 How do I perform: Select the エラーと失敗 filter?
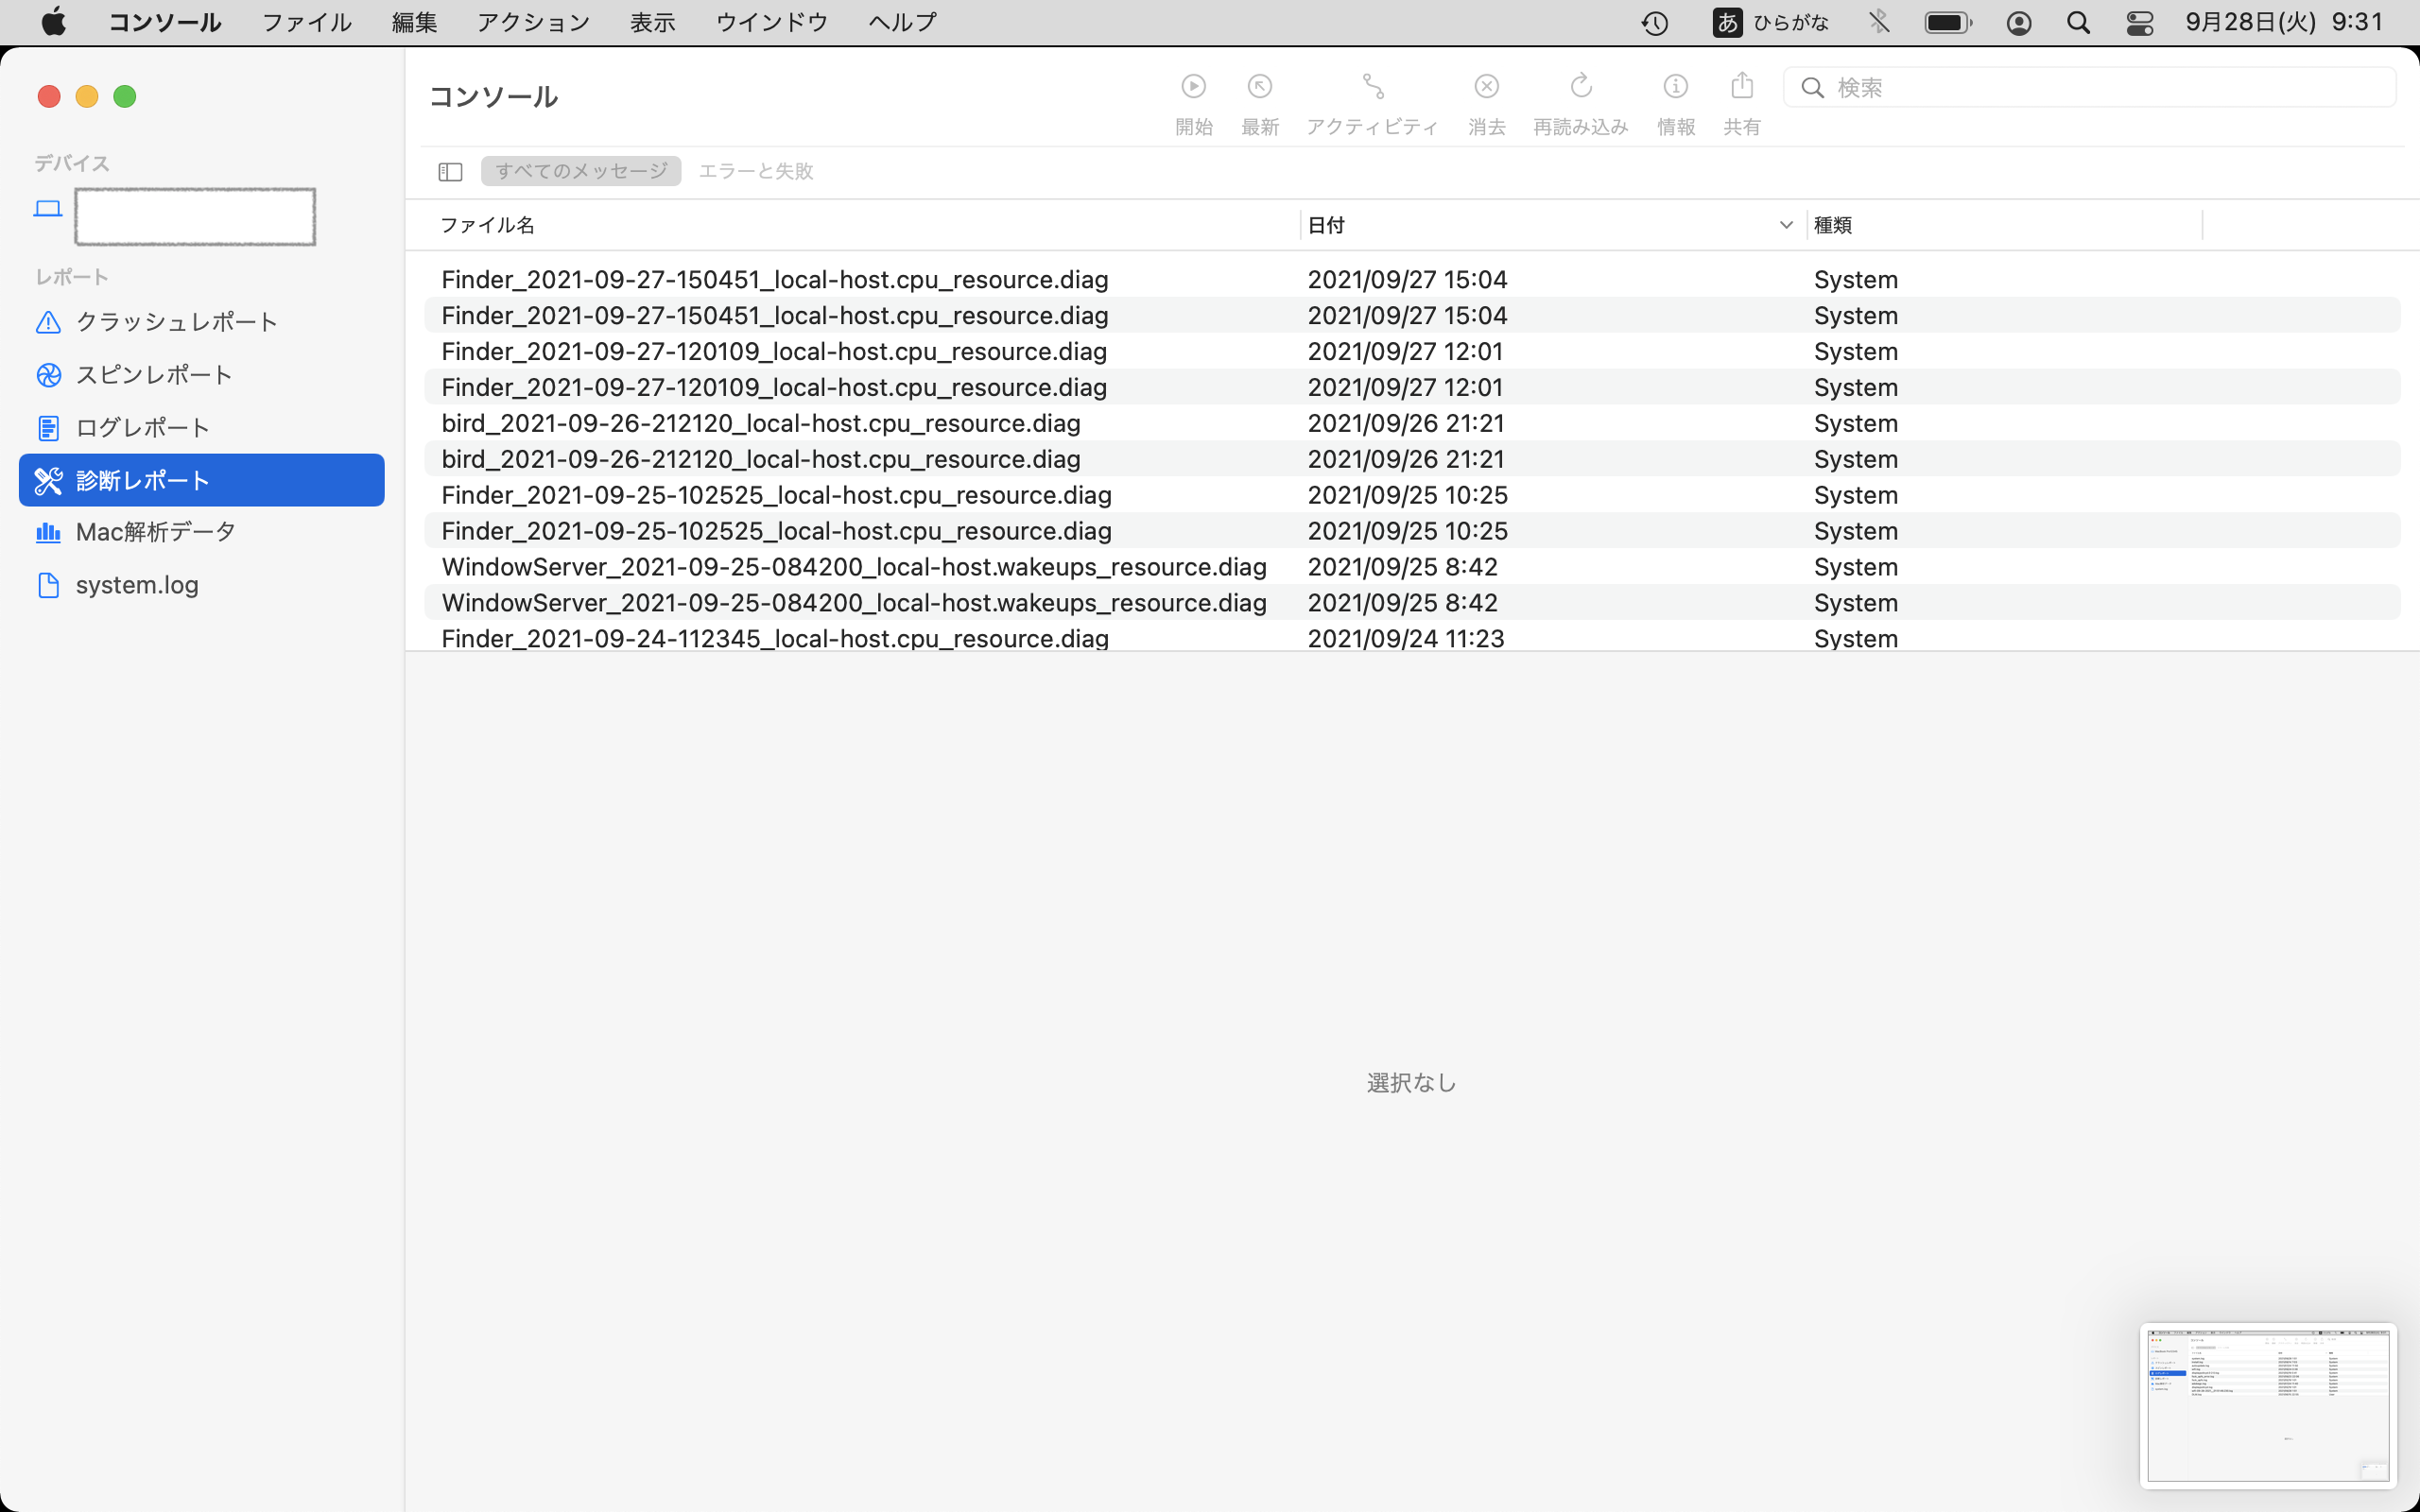(x=755, y=171)
